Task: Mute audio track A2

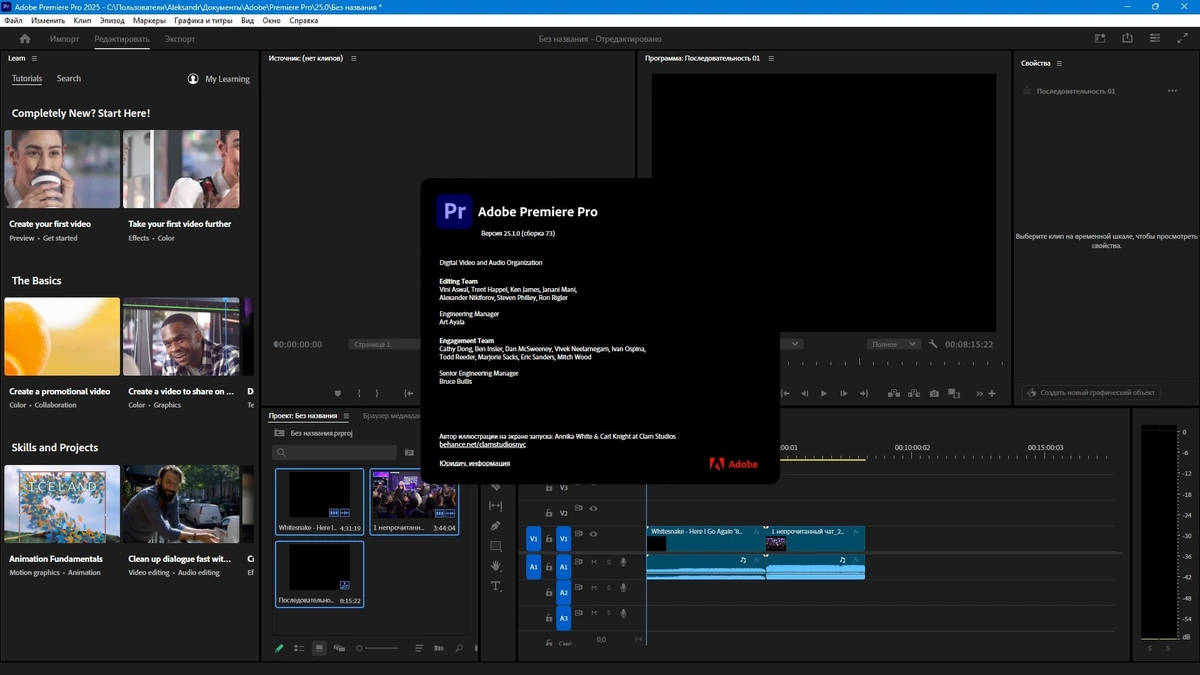Action: click(x=593, y=589)
